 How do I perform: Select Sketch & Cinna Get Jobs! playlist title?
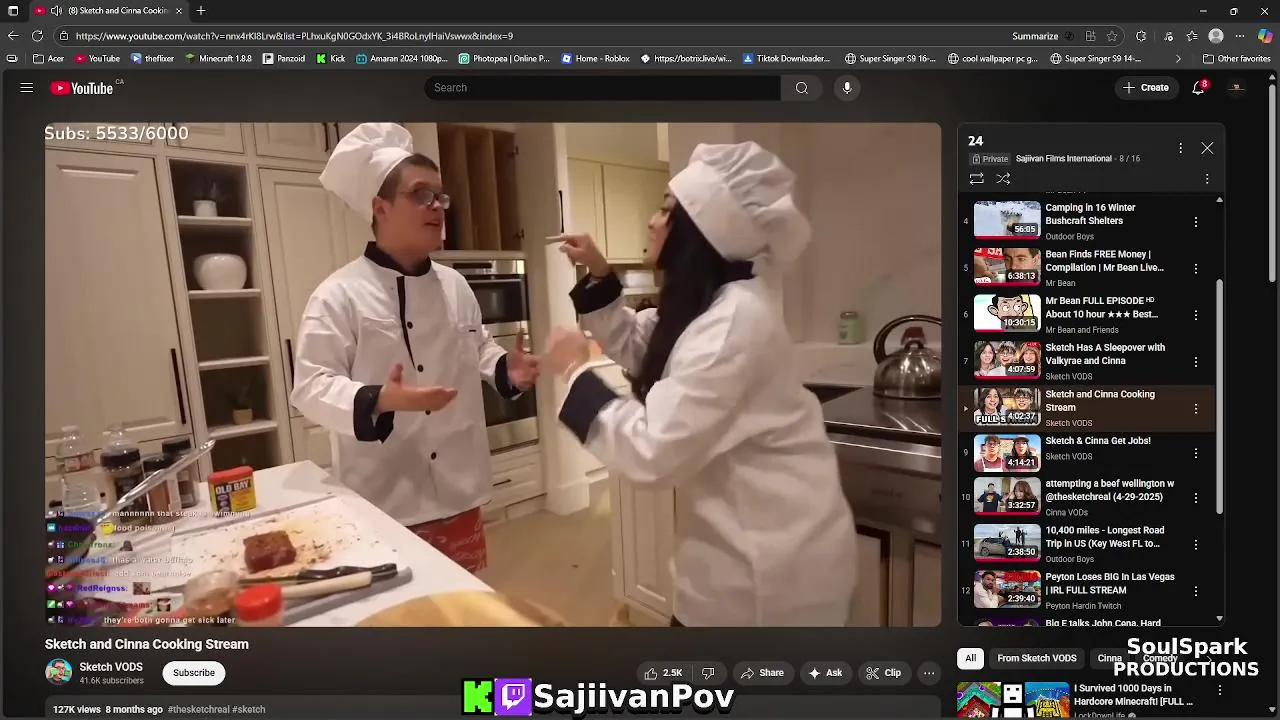1098,441
